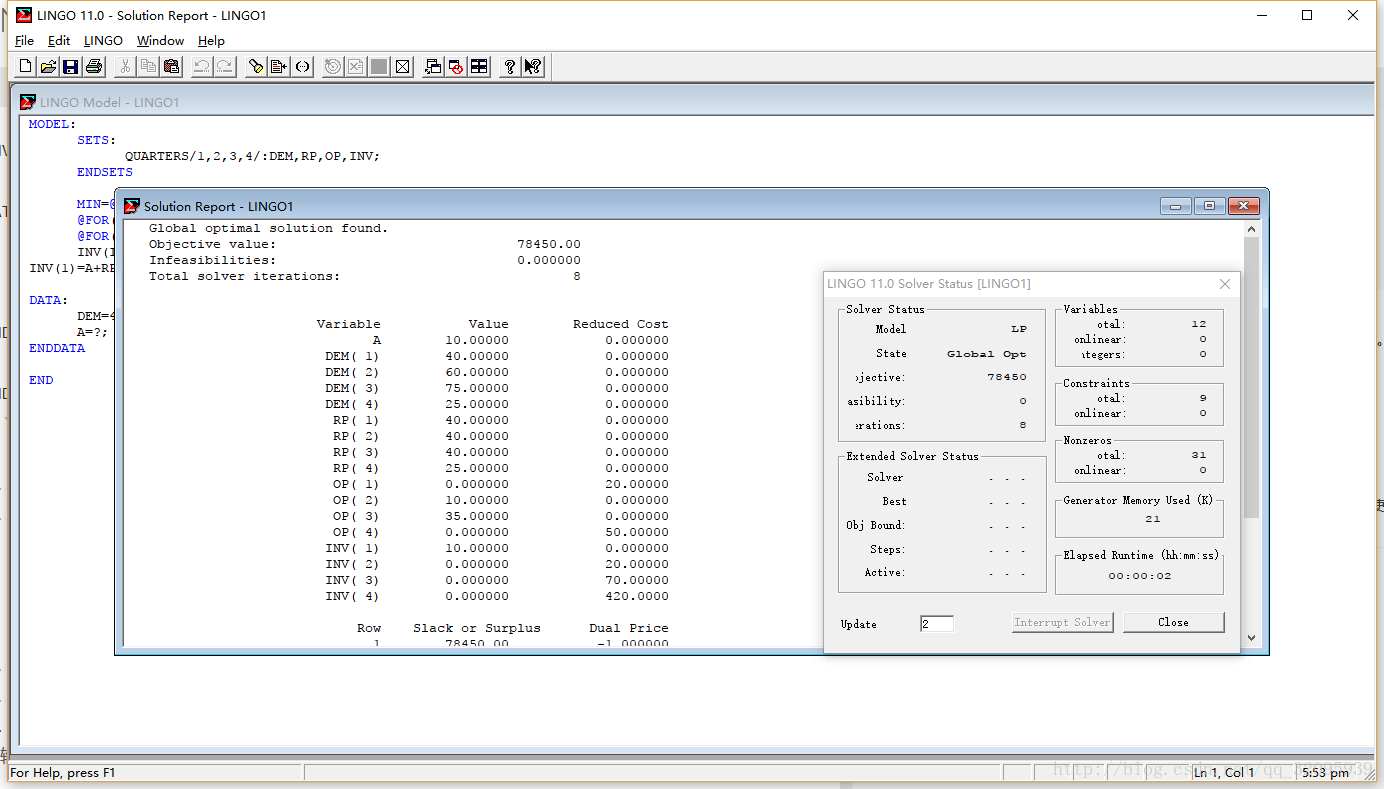Click the 'Global optimal solution found.' line

click(268, 228)
